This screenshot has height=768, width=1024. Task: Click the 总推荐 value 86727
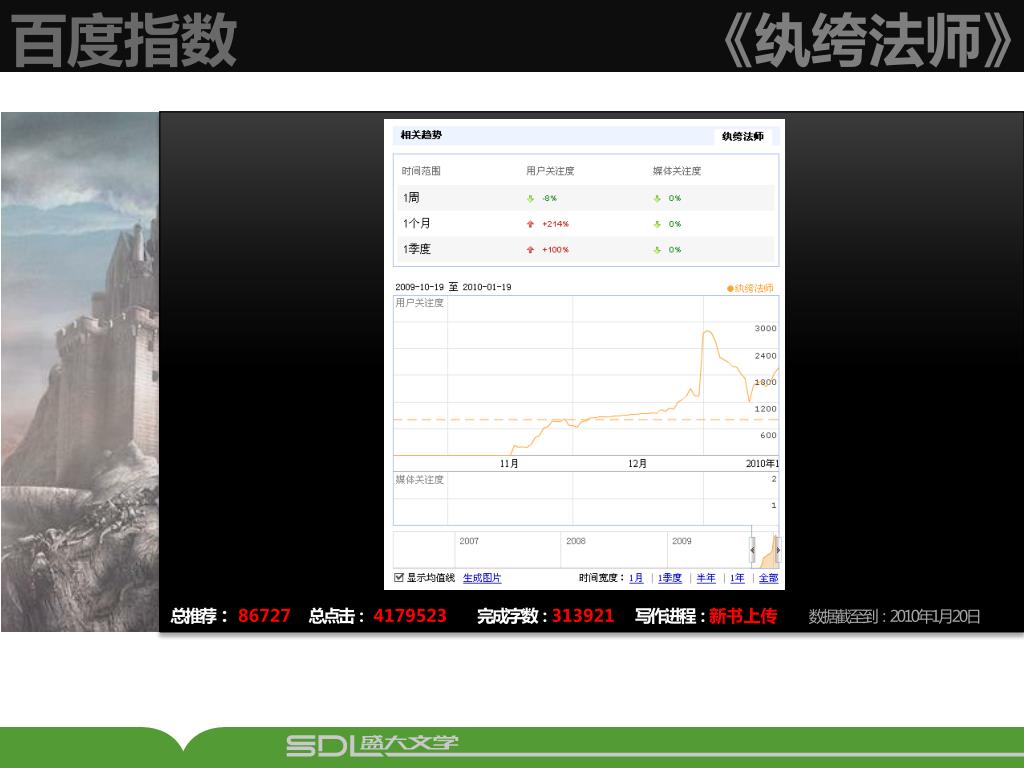264,616
